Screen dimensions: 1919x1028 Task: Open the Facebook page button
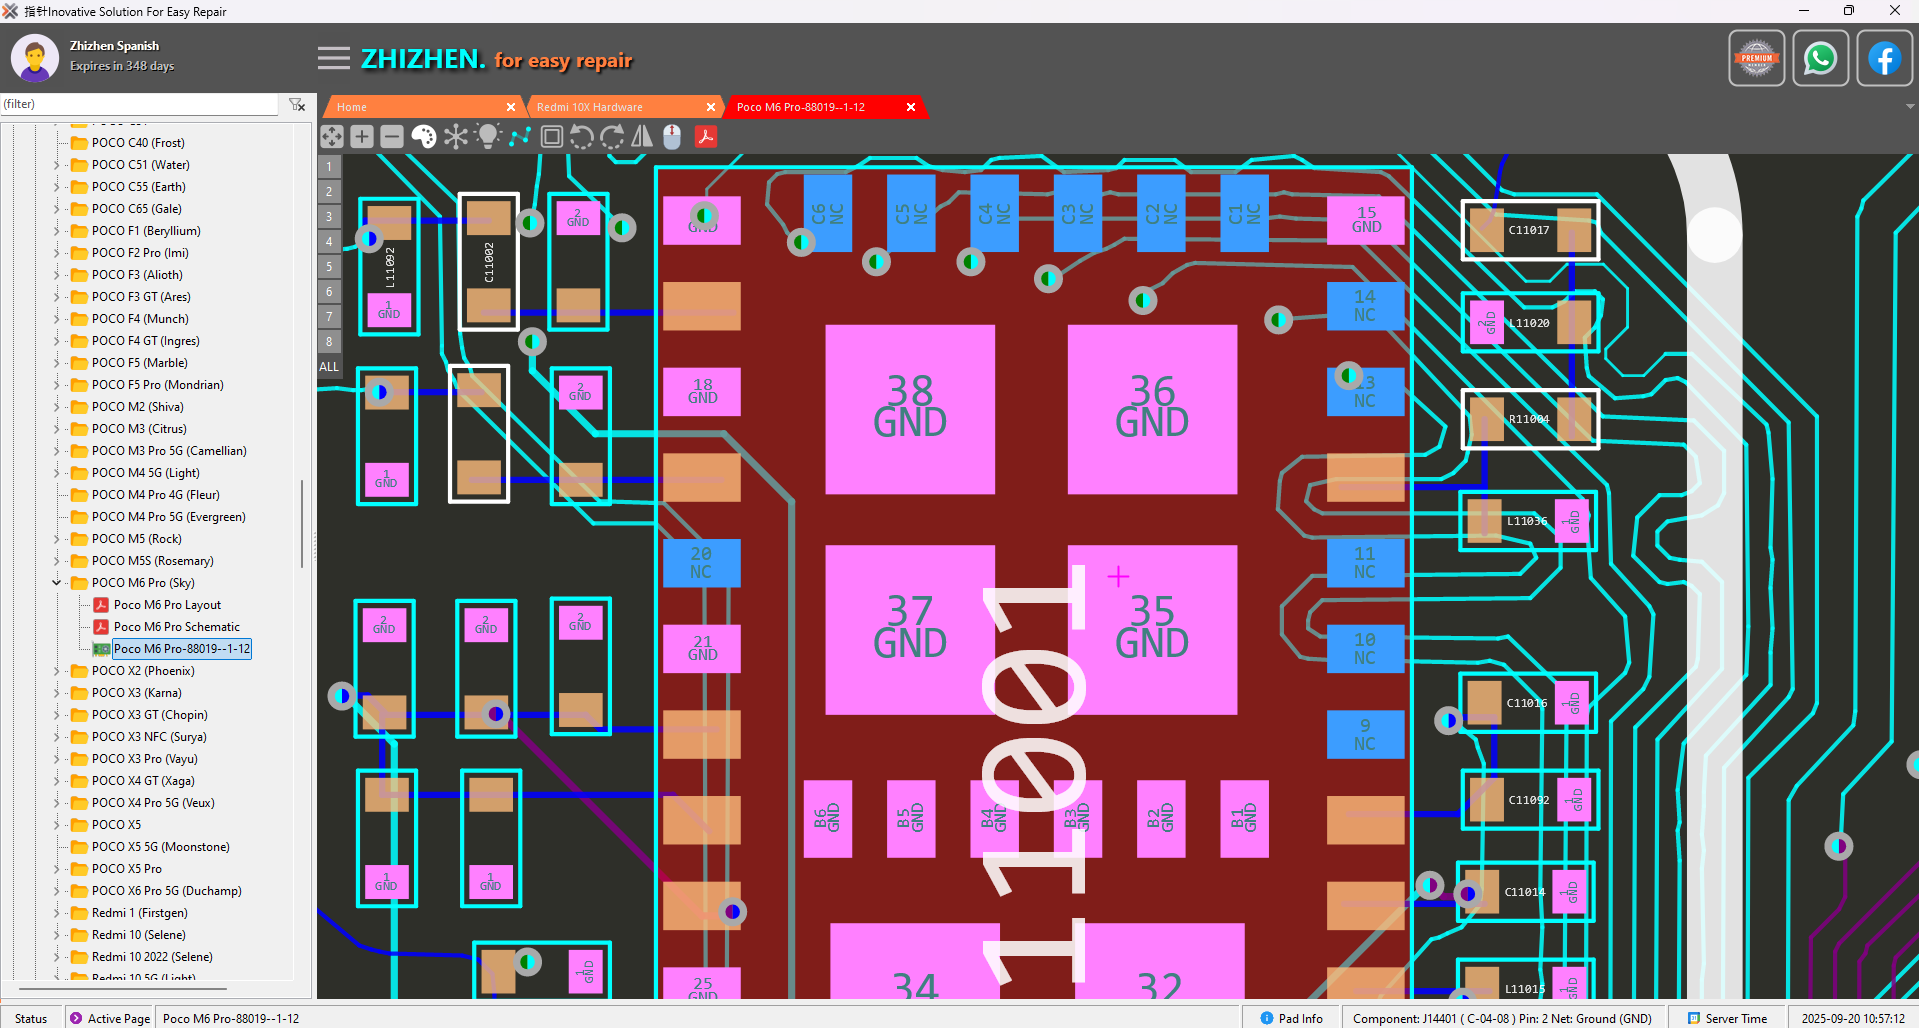(x=1885, y=59)
